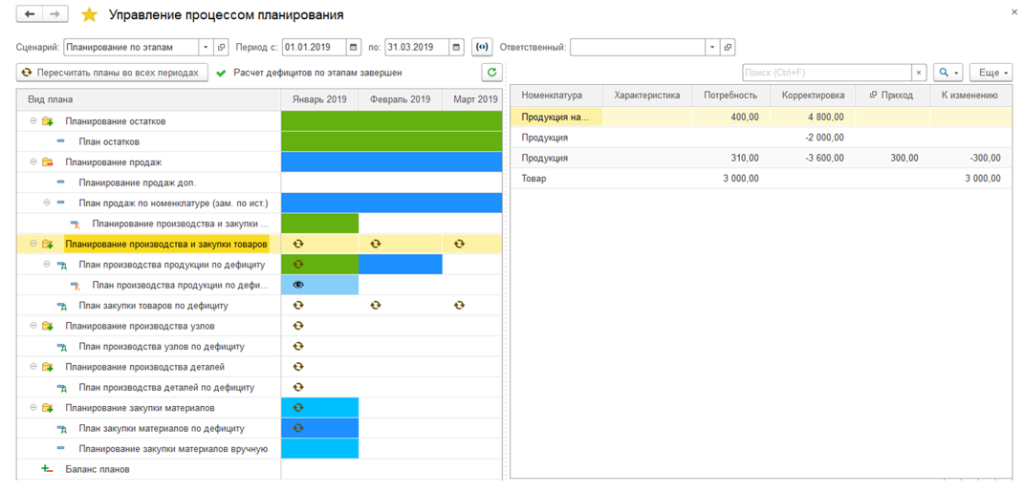Click the period selection button after end date

[x=481, y=47]
